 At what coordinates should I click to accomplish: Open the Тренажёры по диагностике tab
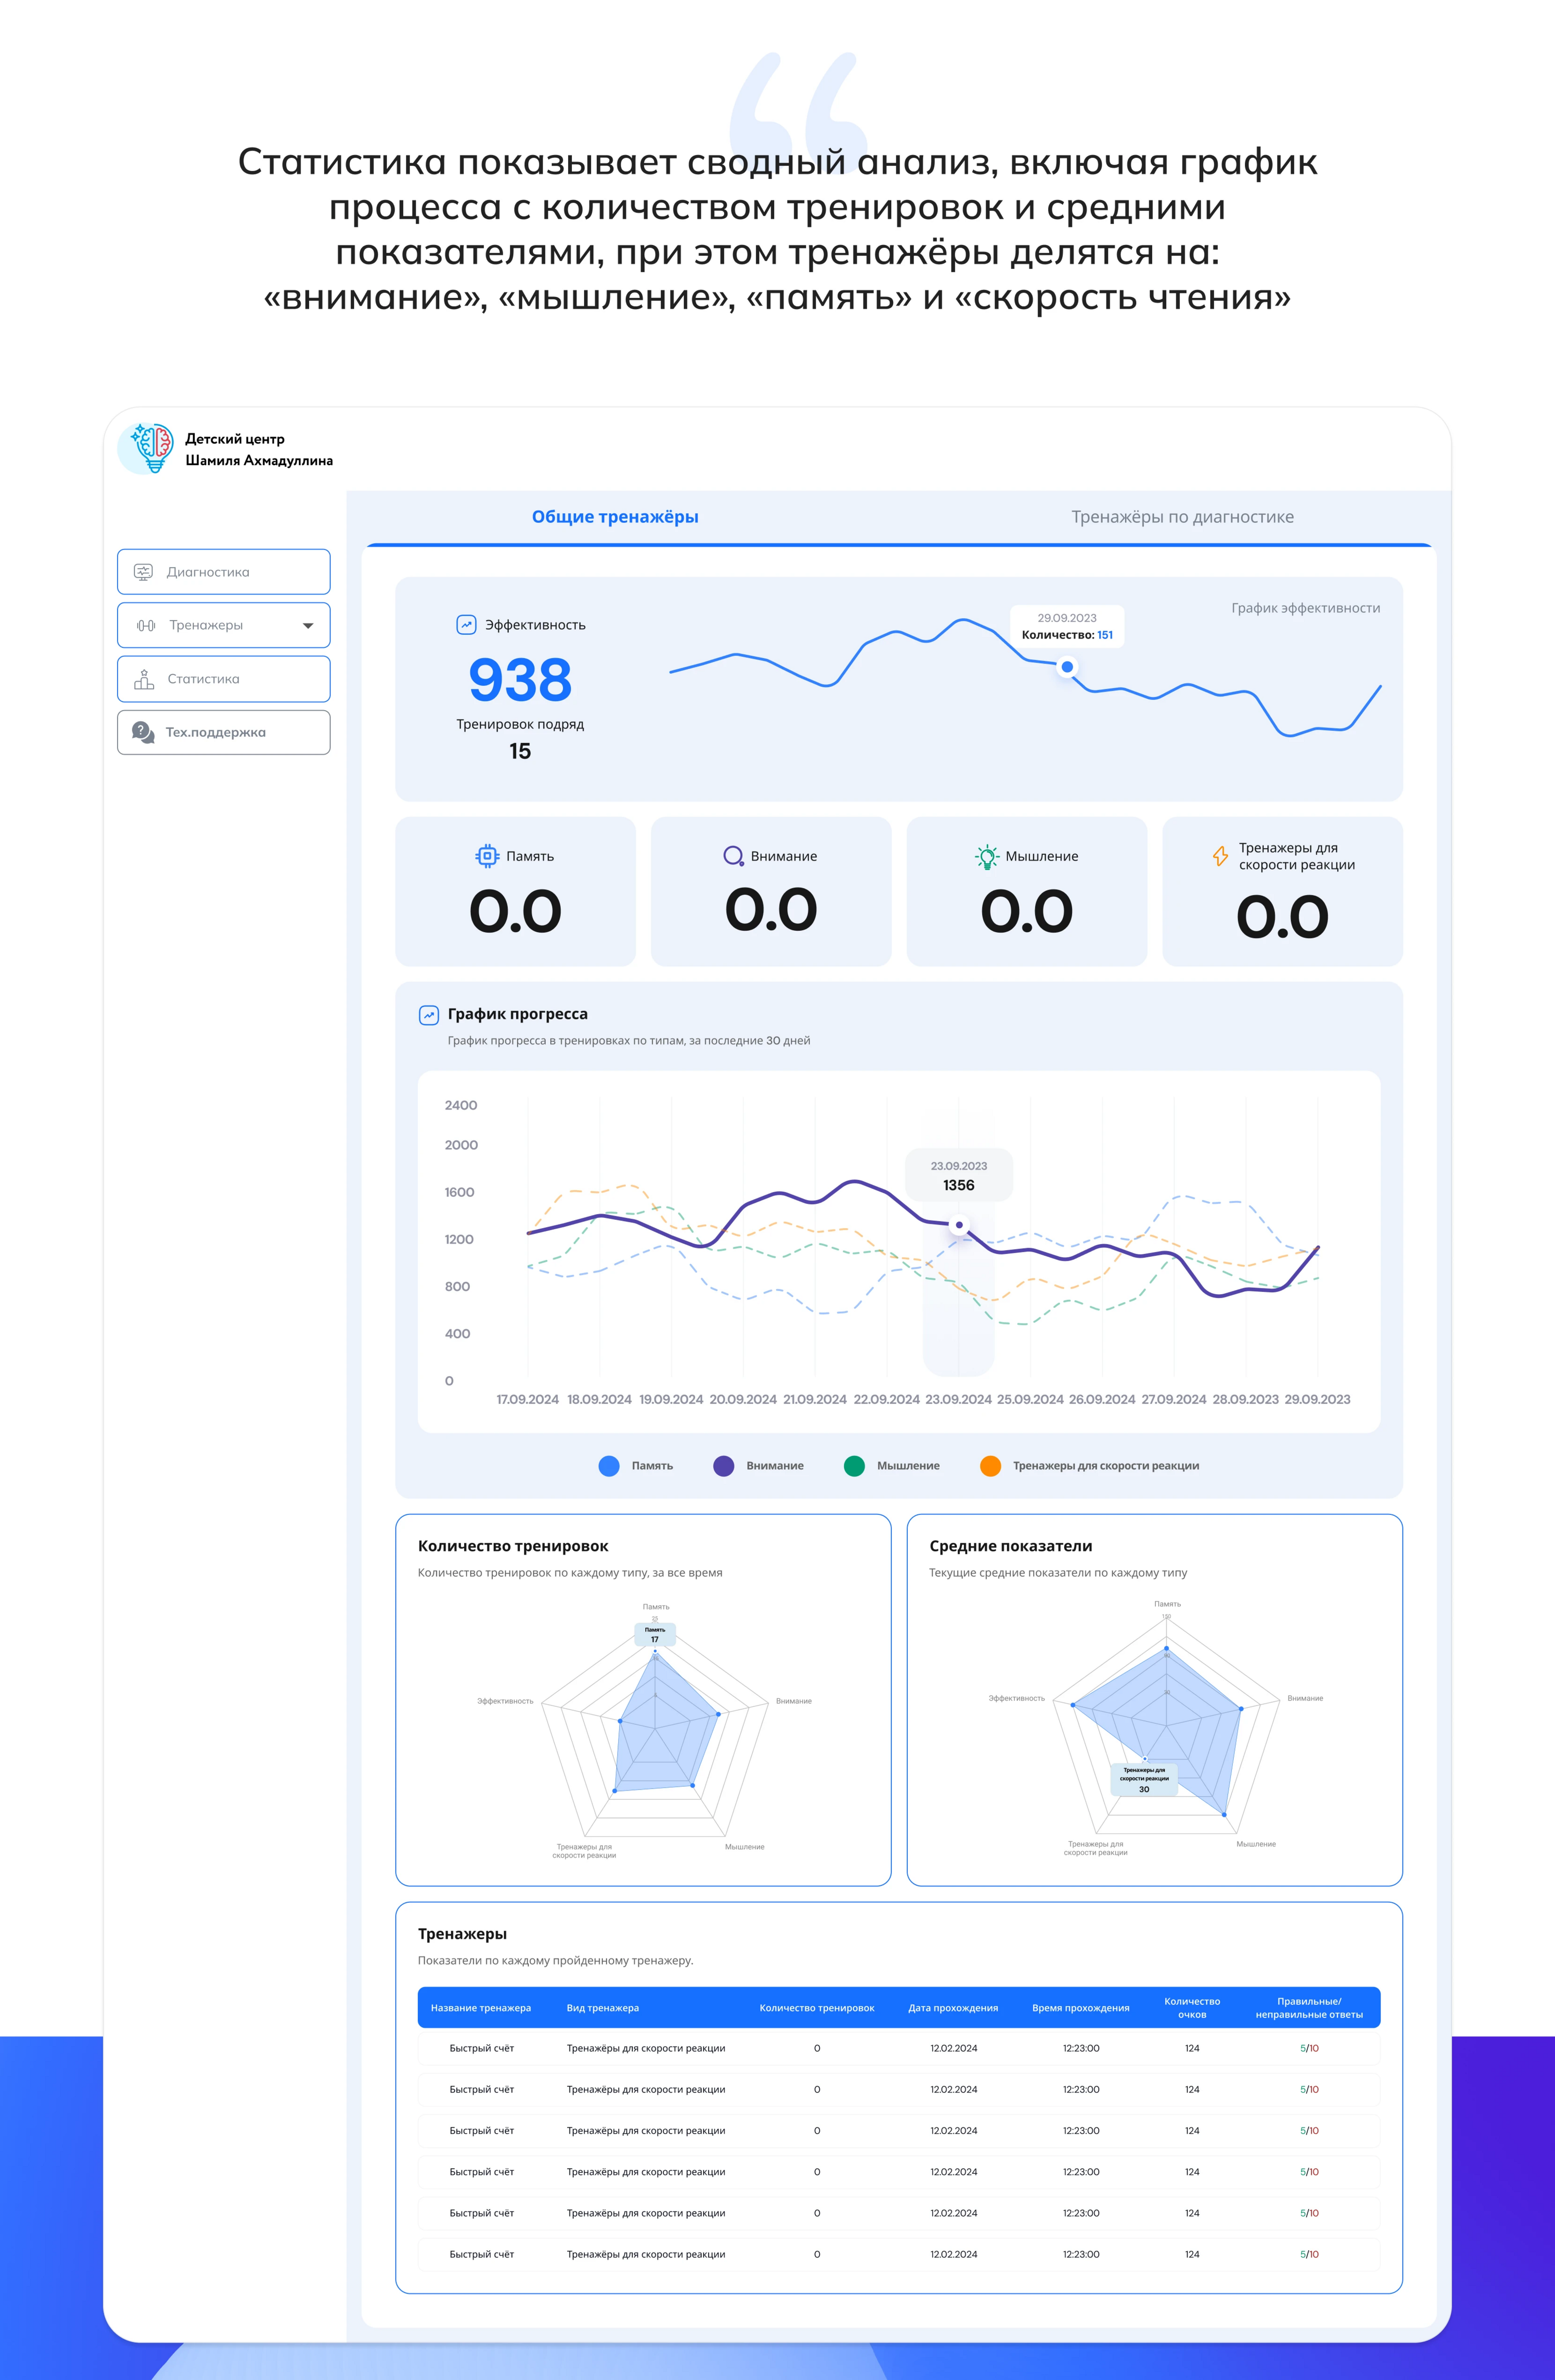coord(1182,517)
